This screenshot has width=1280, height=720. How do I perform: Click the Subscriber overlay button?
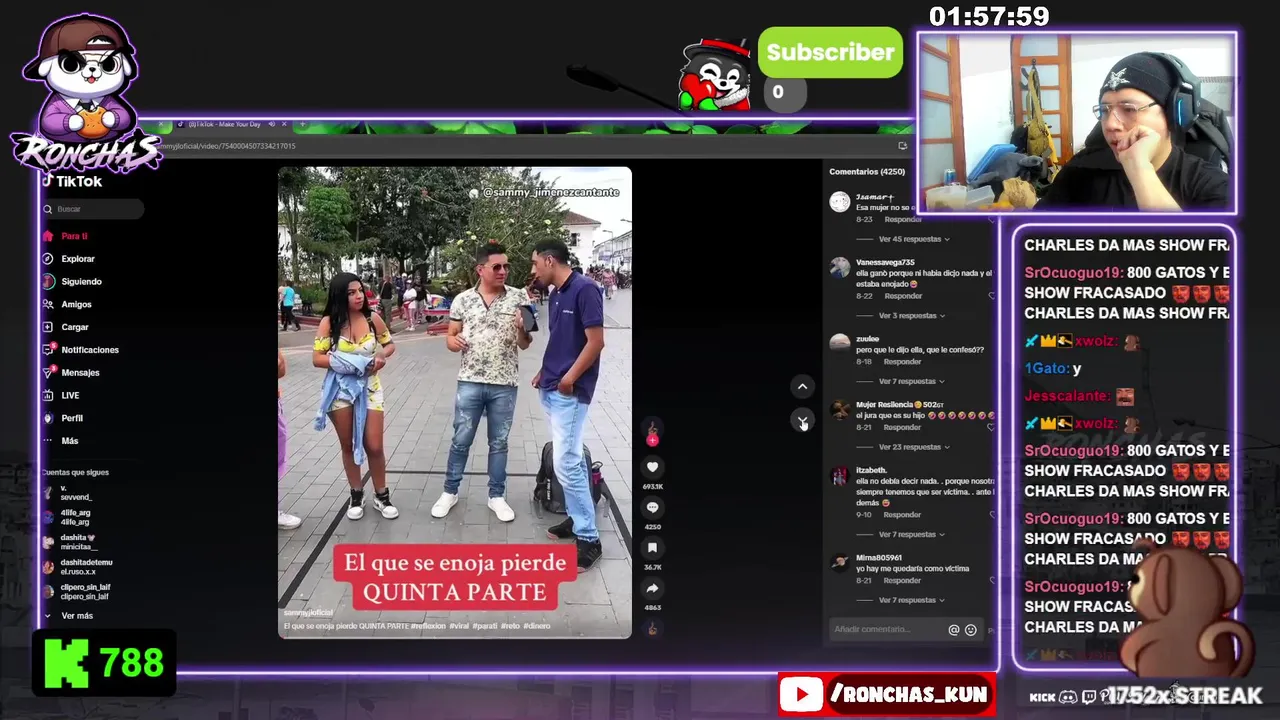pyautogui.click(x=830, y=53)
